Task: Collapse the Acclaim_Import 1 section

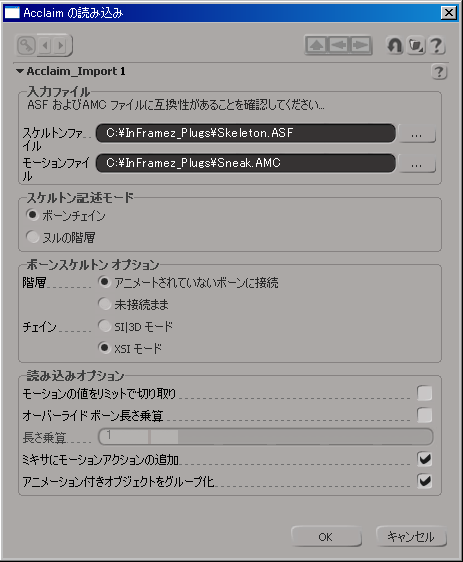Action: point(20,71)
